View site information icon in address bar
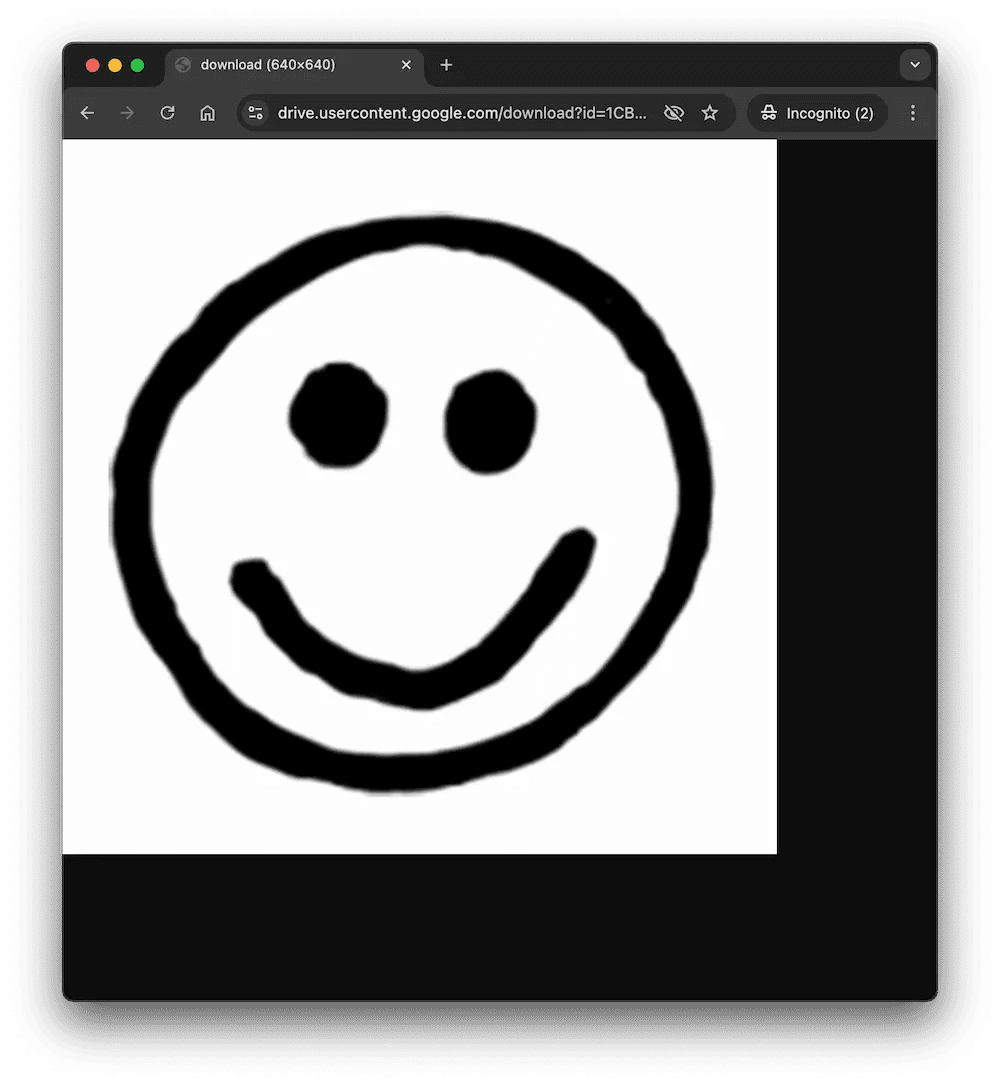Image resolution: width=1000 pixels, height=1084 pixels. [x=256, y=113]
